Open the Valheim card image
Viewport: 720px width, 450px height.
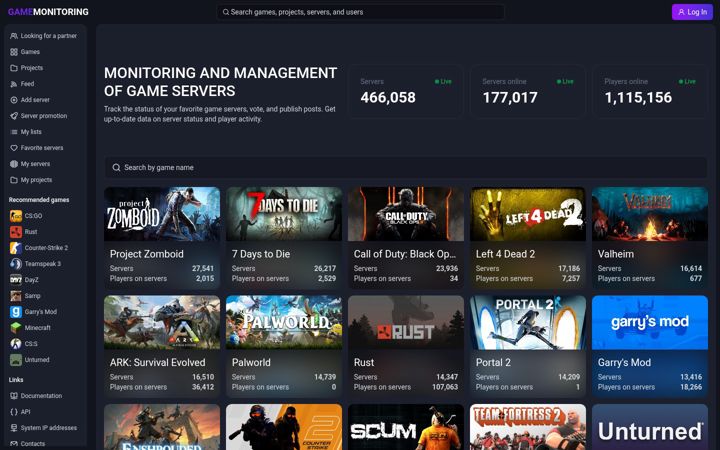pyautogui.click(x=650, y=214)
